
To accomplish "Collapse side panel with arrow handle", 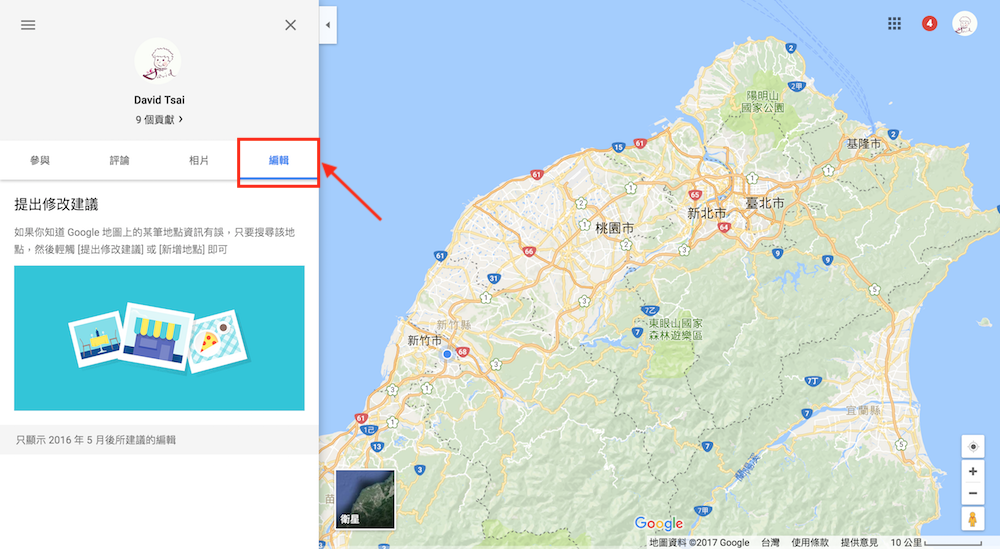I will coord(328,25).
